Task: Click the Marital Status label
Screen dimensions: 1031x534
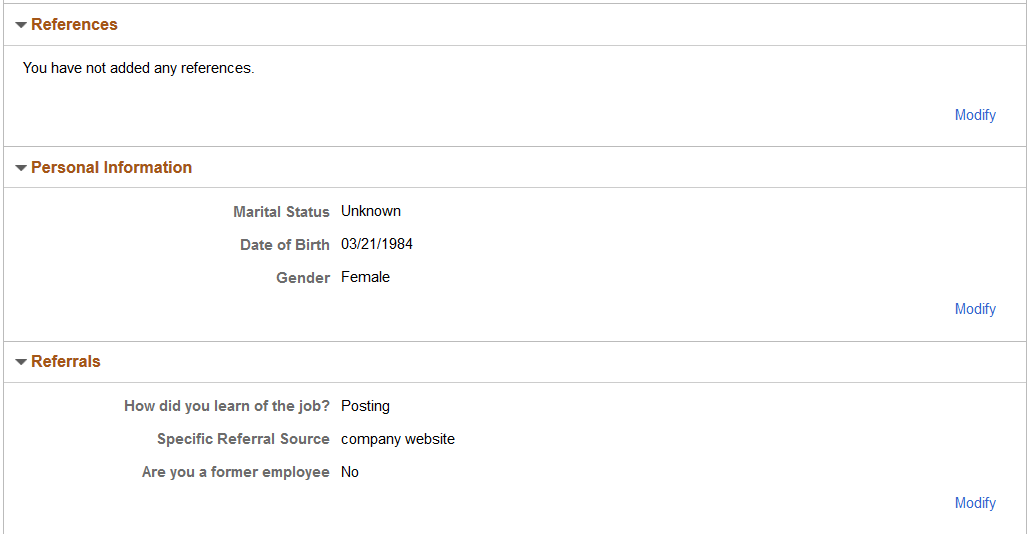Action: [x=281, y=212]
